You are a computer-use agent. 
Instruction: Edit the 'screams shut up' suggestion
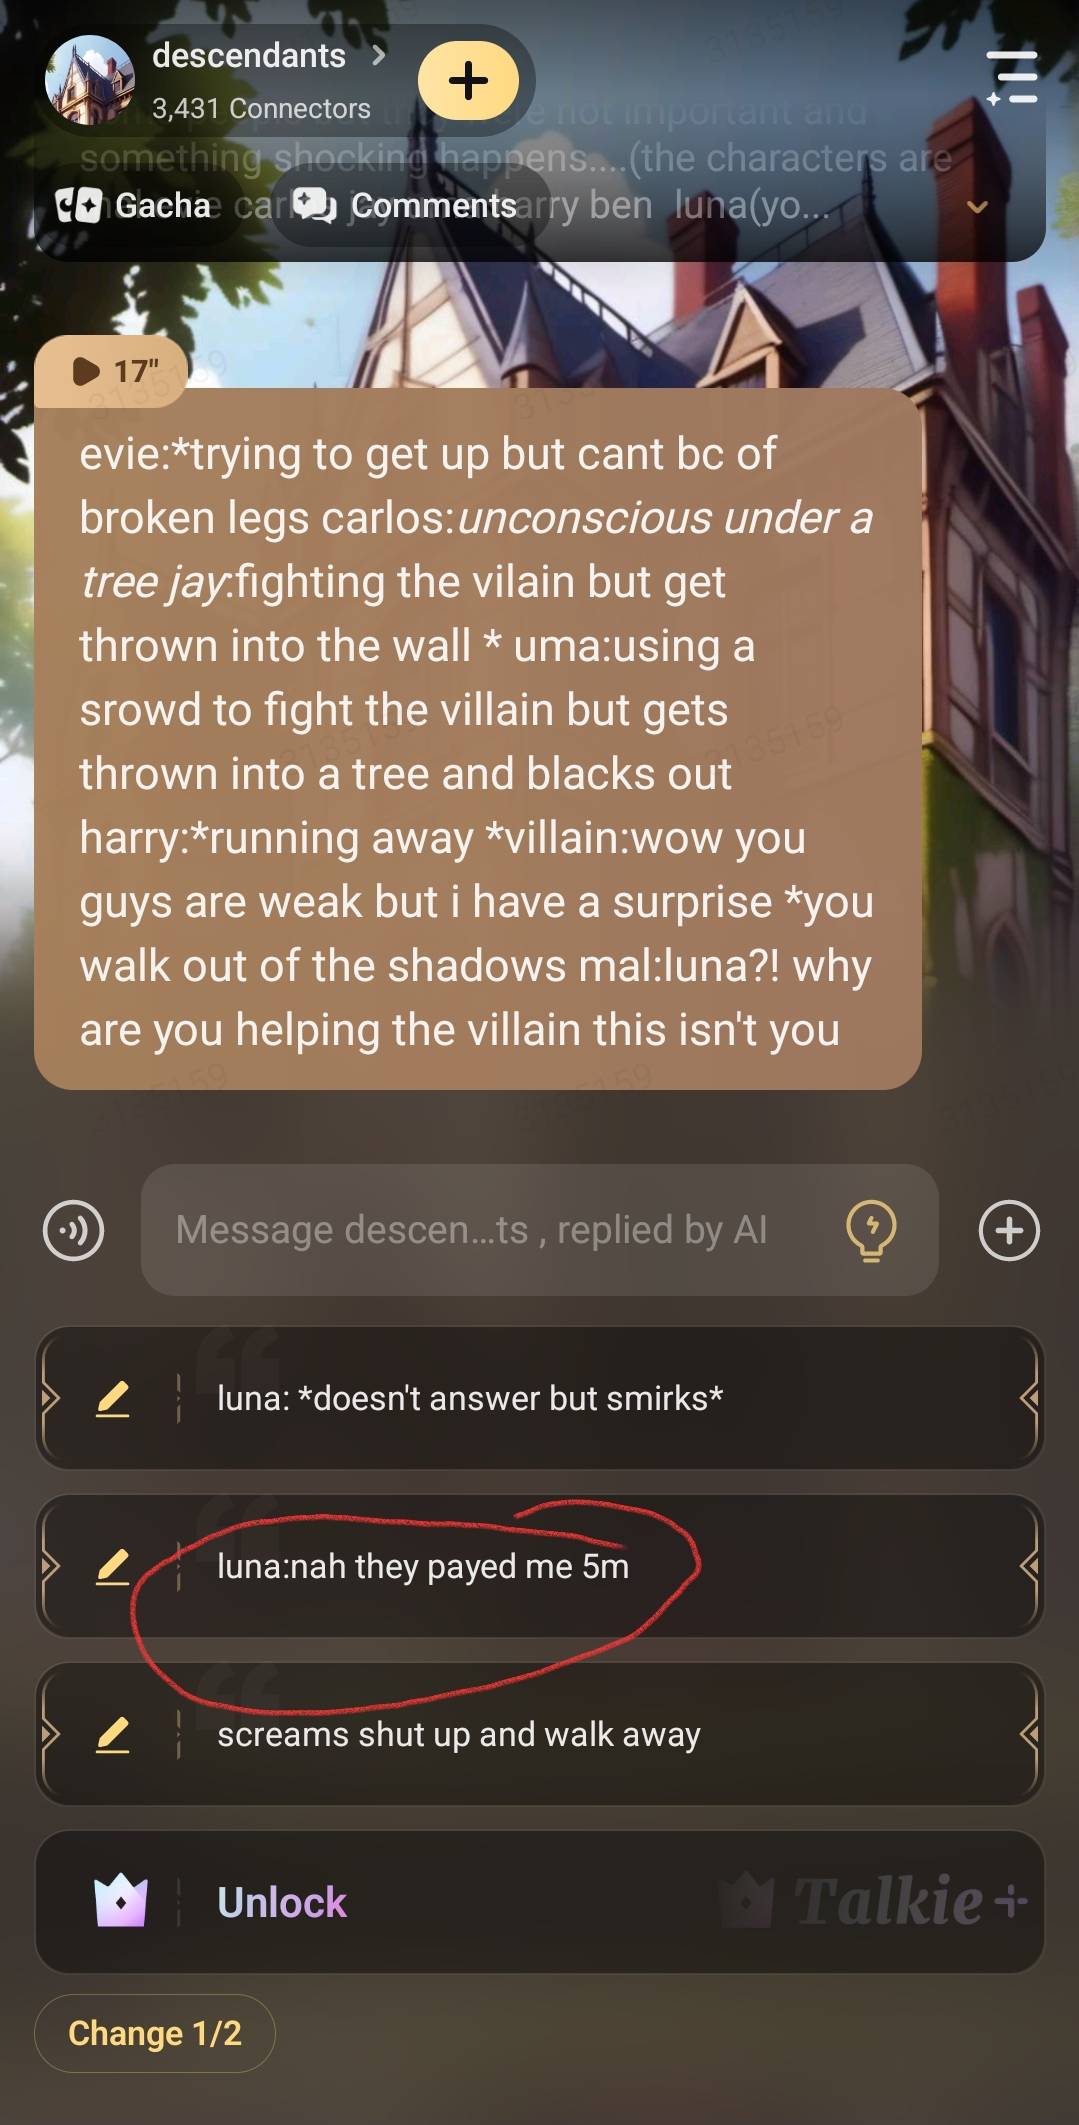point(113,1734)
